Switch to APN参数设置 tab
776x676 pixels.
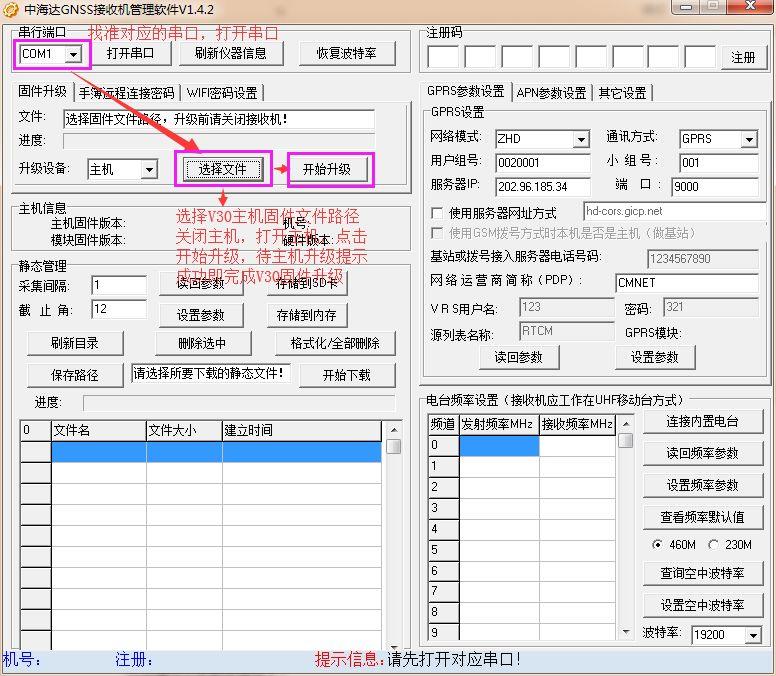click(551, 93)
